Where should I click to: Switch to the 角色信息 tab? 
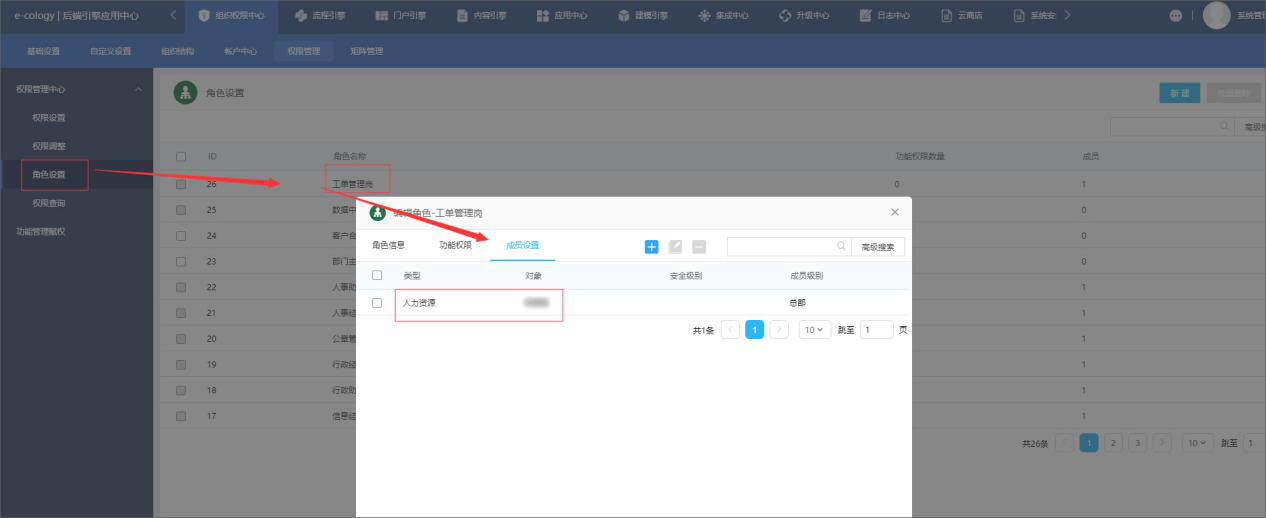[388, 245]
